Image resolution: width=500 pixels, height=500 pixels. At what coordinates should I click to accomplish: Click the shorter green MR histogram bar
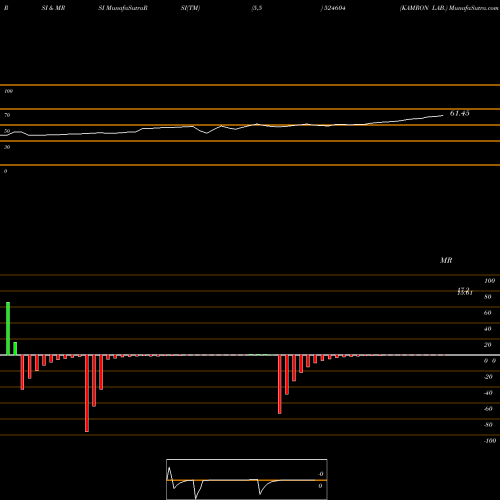(15, 349)
